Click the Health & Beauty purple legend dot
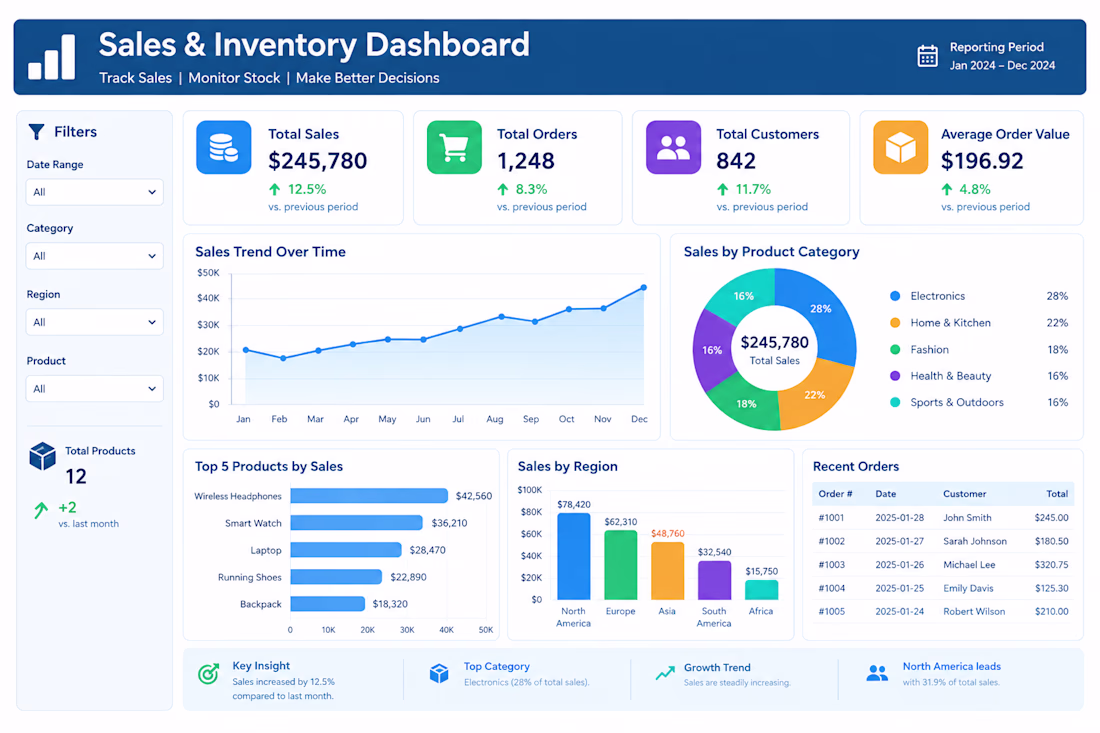 (x=895, y=376)
